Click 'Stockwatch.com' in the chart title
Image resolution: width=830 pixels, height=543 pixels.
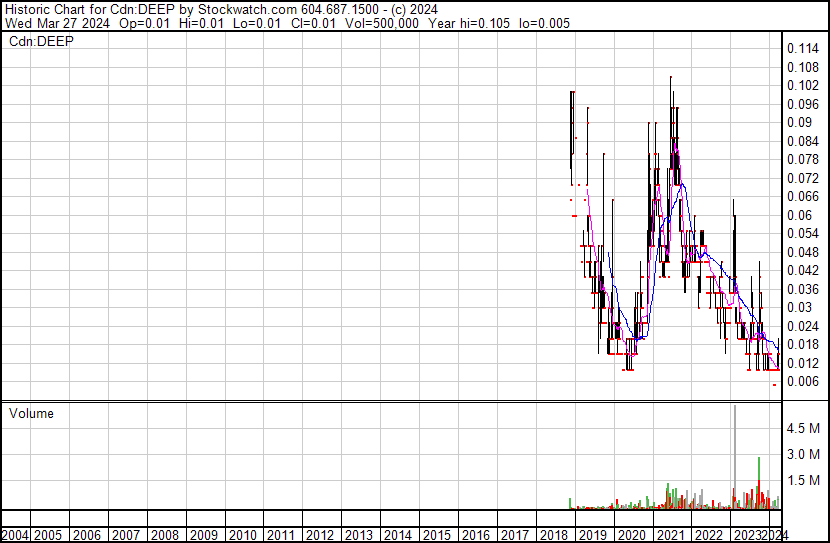click(247, 10)
